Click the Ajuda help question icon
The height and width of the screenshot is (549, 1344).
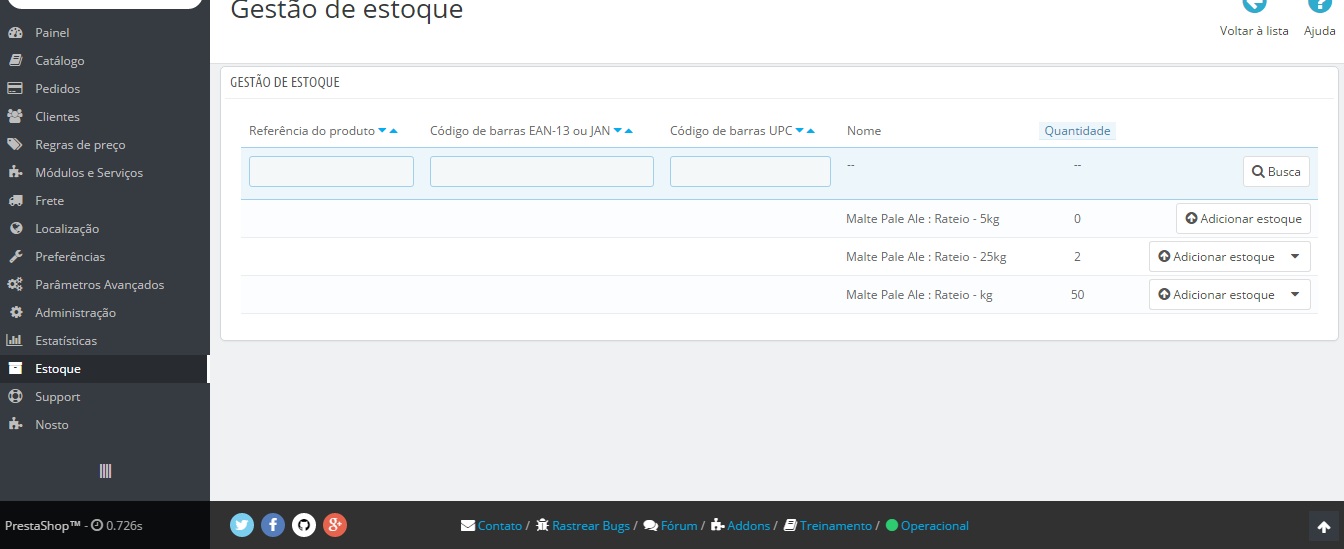pos(1320,5)
